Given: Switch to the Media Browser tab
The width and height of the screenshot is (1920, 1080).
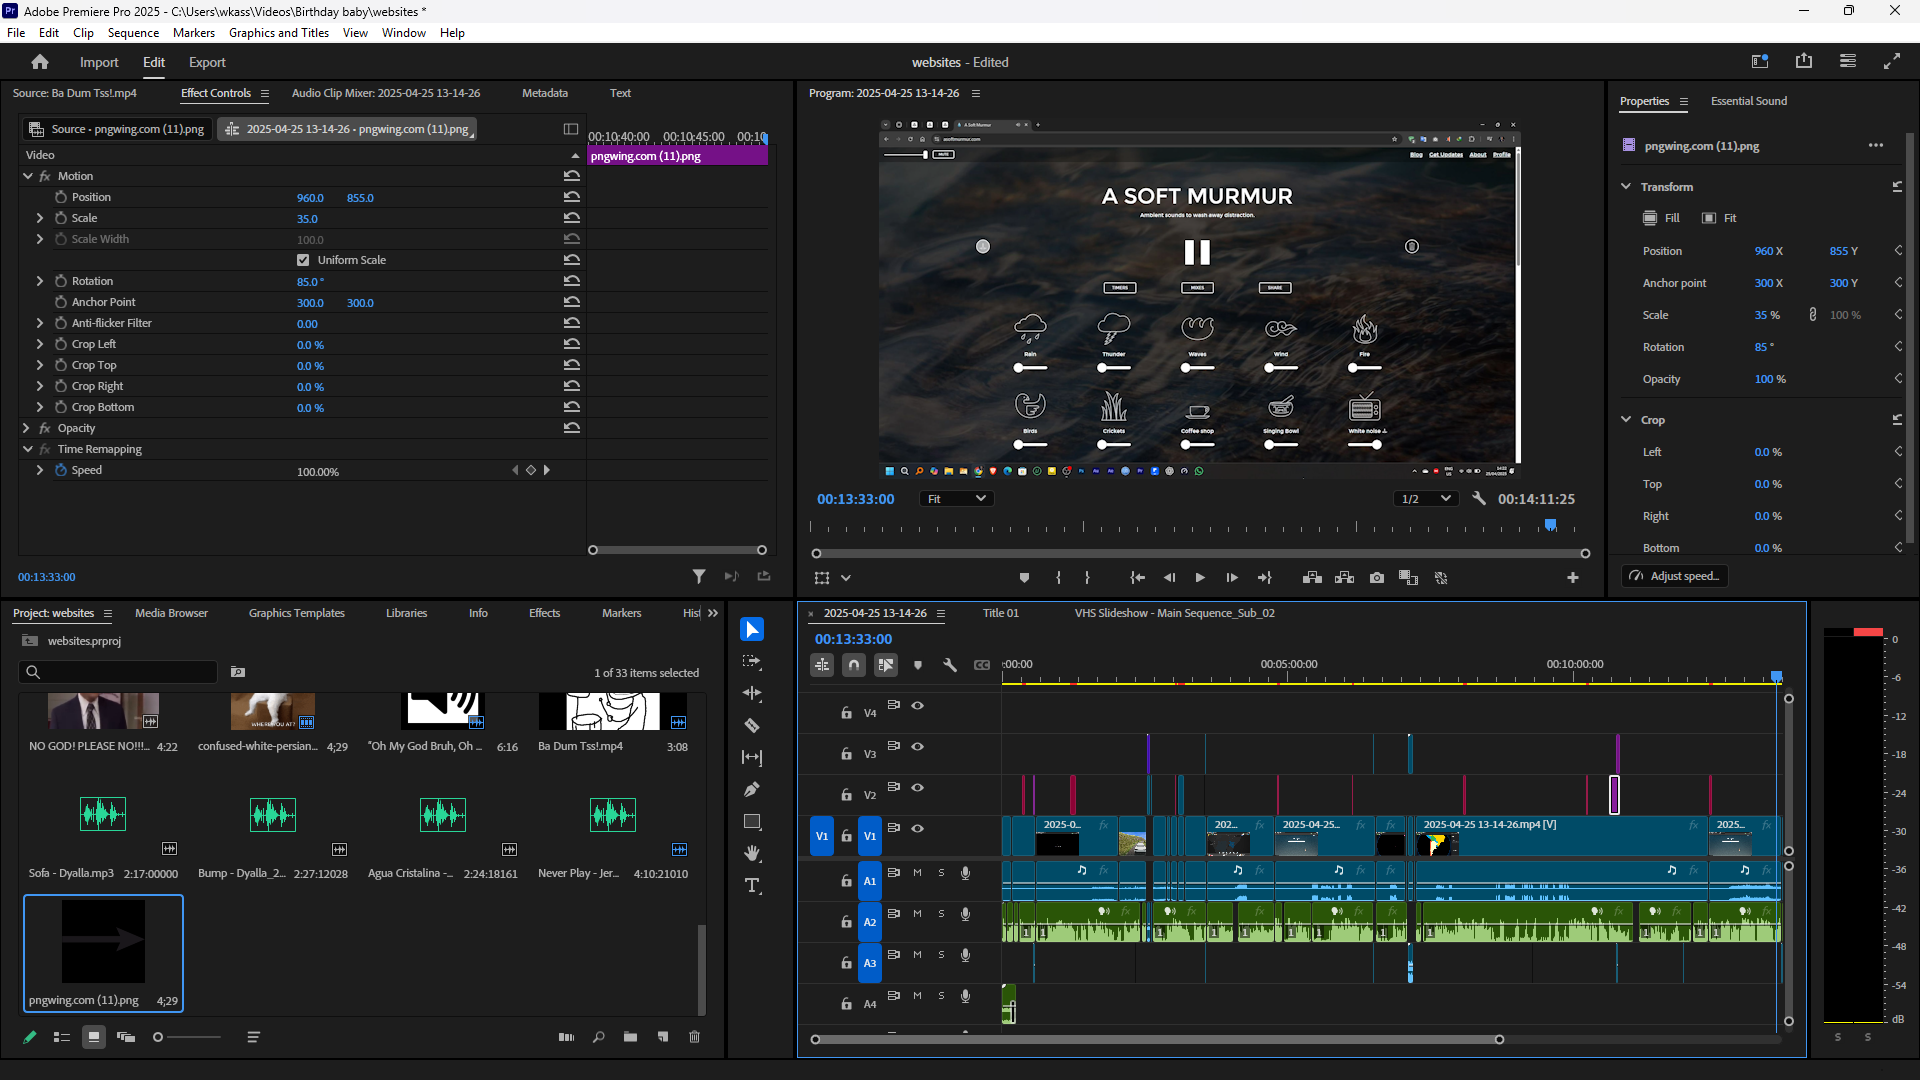Looking at the screenshot, I should [x=171, y=613].
